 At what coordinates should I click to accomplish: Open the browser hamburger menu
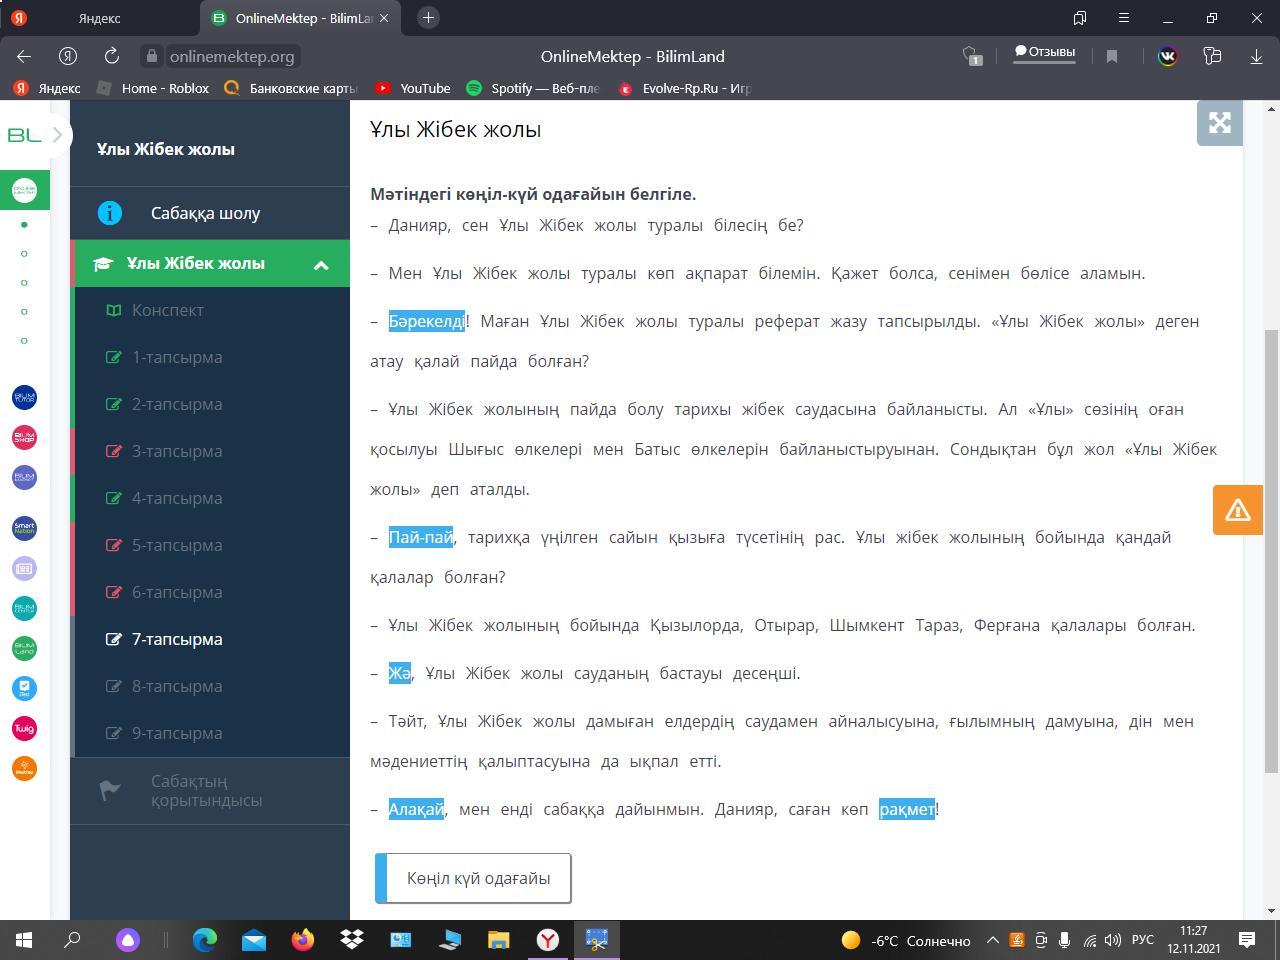pyautogui.click(x=1124, y=18)
